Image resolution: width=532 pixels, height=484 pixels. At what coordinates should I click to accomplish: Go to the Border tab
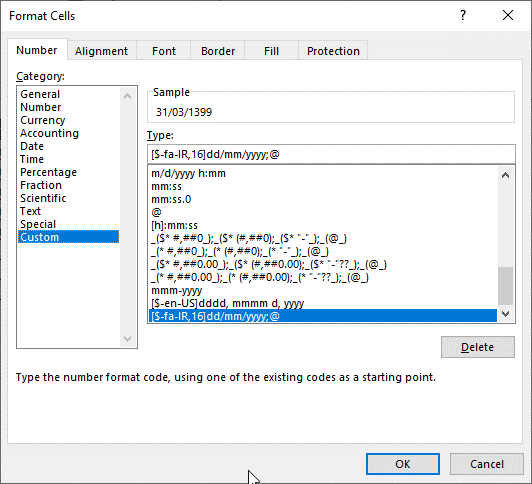point(218,51)
